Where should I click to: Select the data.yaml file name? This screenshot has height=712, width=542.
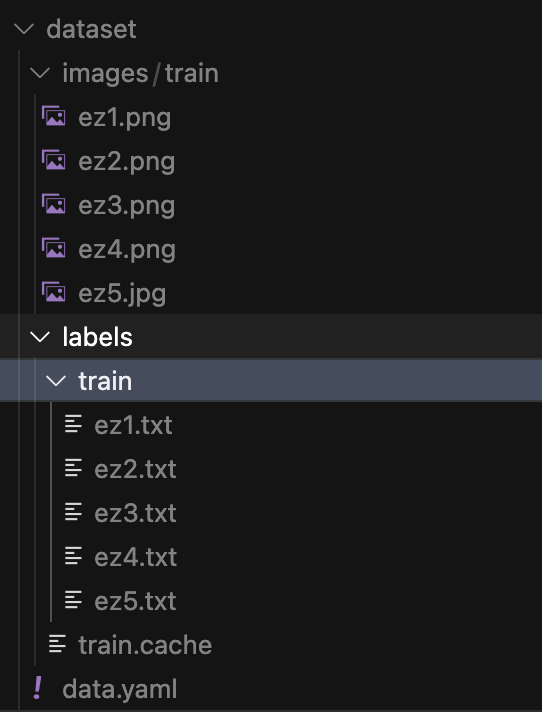pos(120,690)
